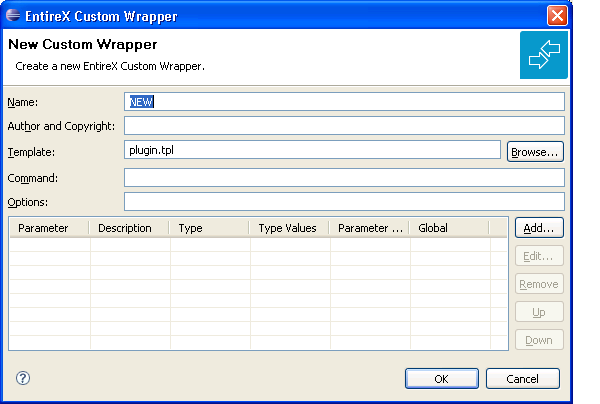The height and width of the screenshot is (404, 600).
Task: Click the disabled Edit... button
Action: pos(539,256)
